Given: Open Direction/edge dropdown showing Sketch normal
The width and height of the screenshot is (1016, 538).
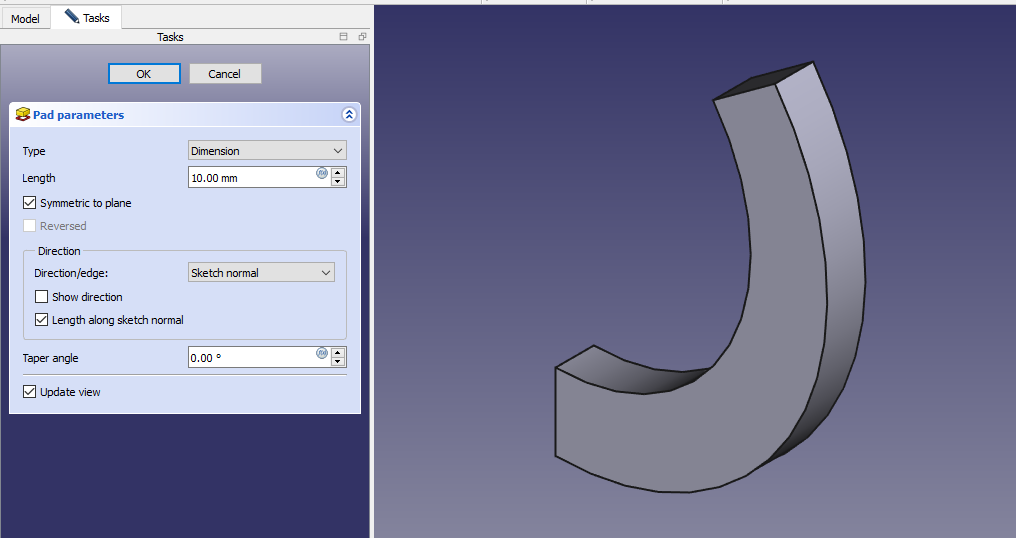Looking at the screenshot, I should (261, 273).
